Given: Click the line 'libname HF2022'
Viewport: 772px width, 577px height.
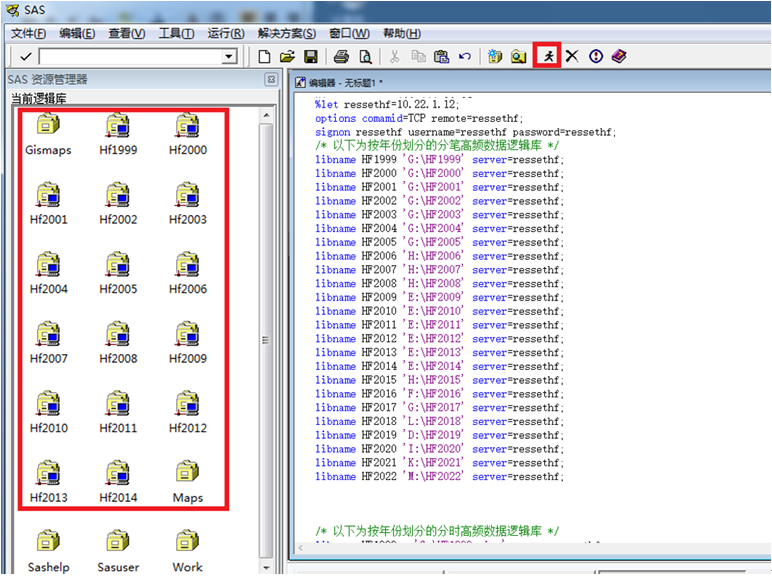Looking at the screenshot, I should coord(440,477).
